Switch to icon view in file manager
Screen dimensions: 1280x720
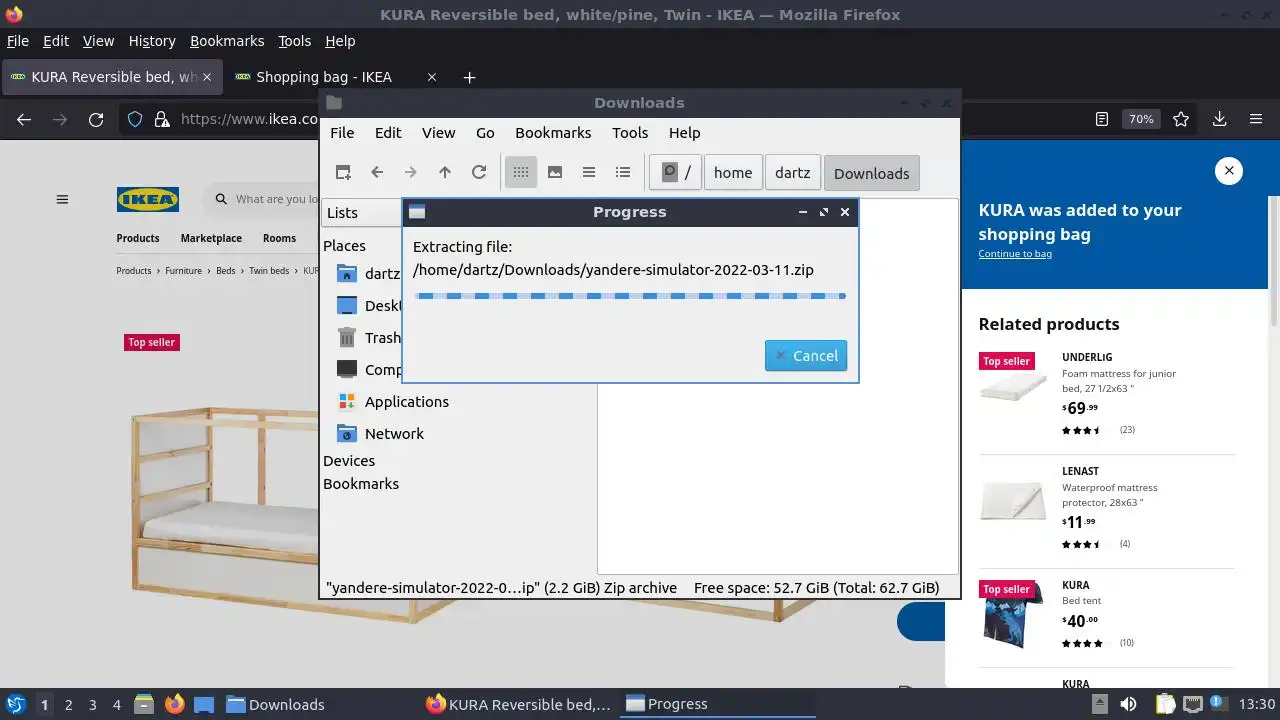[x=521, y=172]
